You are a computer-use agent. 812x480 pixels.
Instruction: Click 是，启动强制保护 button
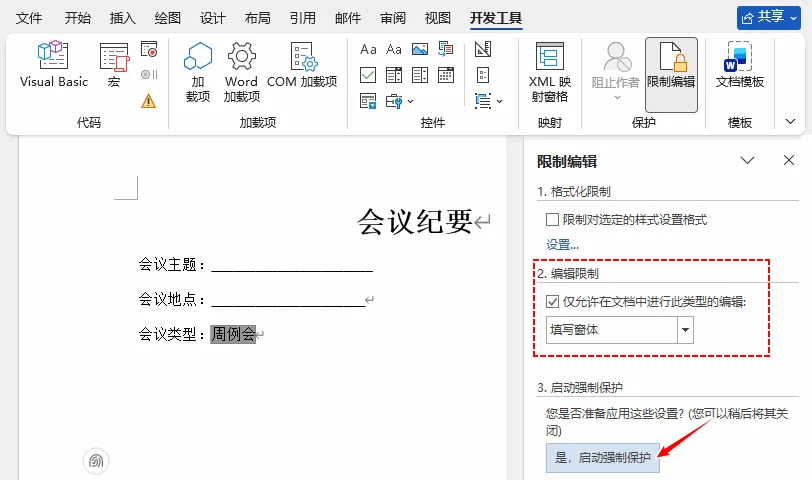click(603, 458)
